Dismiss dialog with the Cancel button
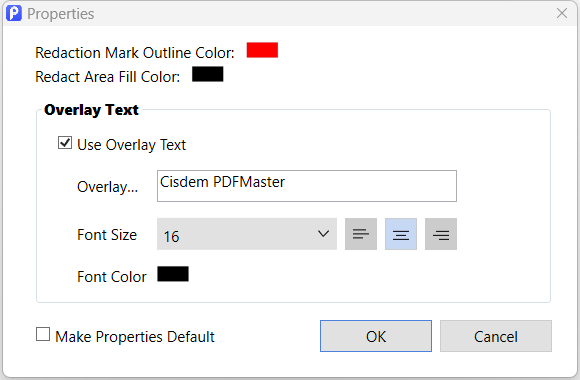This screenshot has width=580, height=380. pyautogui.click(x=496, y=336)
